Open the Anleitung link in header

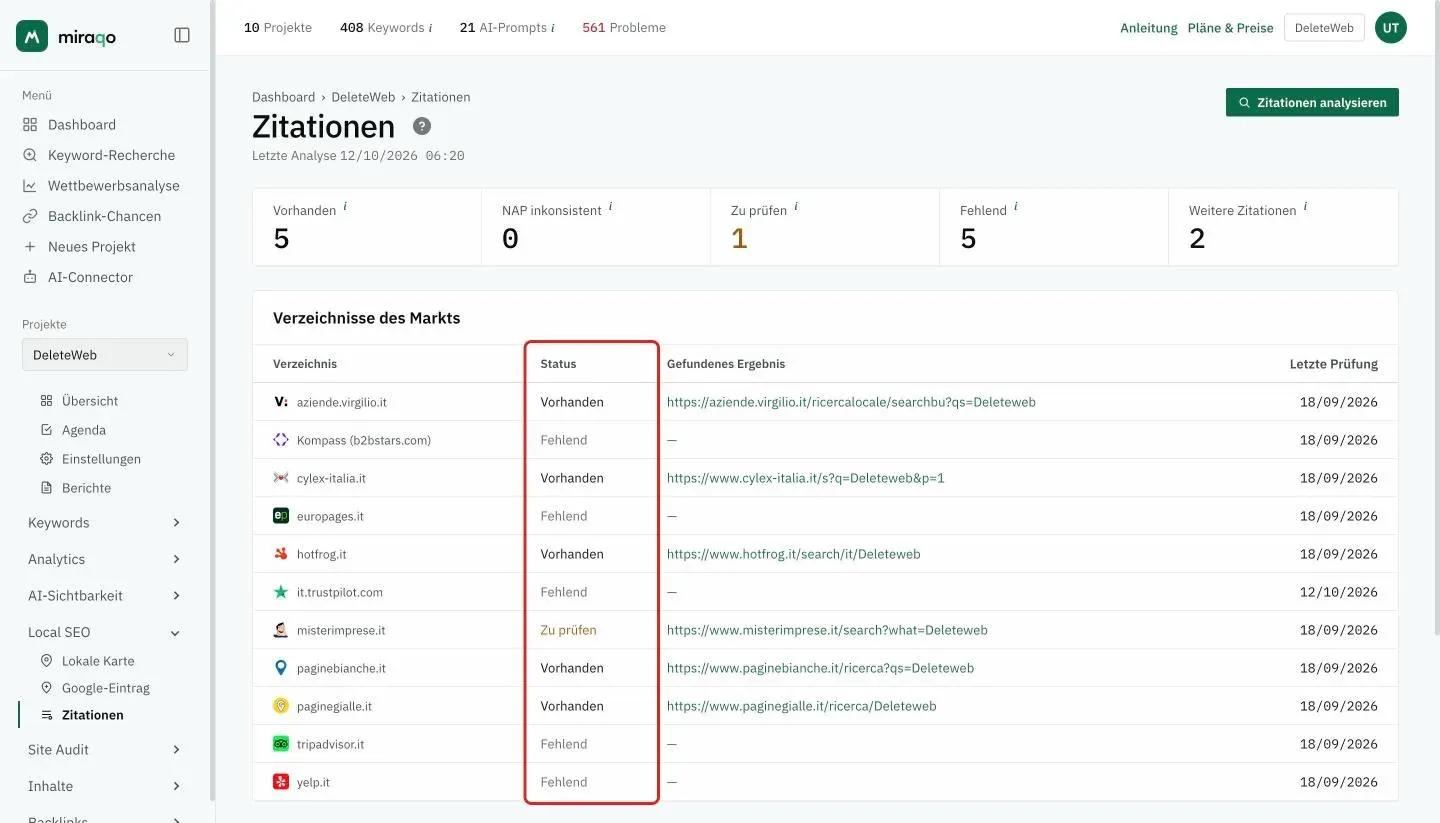tap(1149, 28)
